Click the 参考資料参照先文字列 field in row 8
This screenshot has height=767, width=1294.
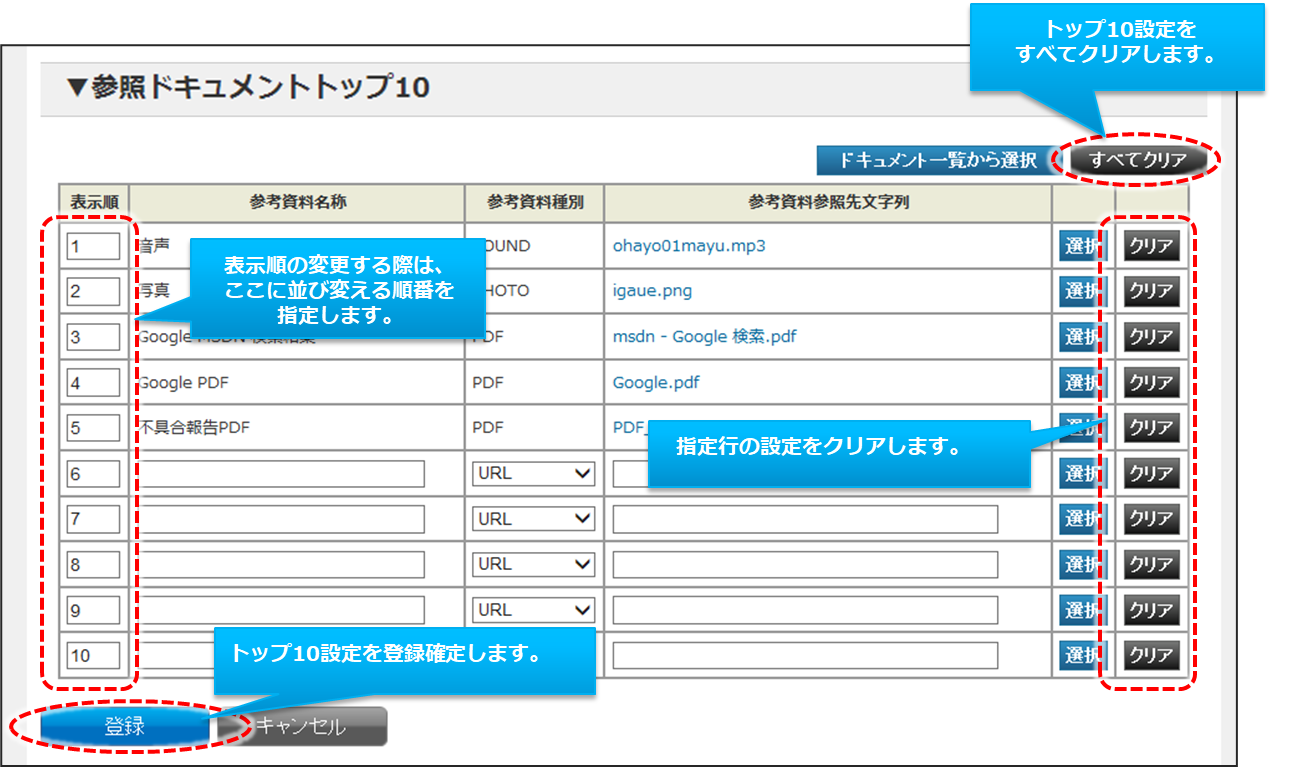pyautogui.click(x=805, y=564)
